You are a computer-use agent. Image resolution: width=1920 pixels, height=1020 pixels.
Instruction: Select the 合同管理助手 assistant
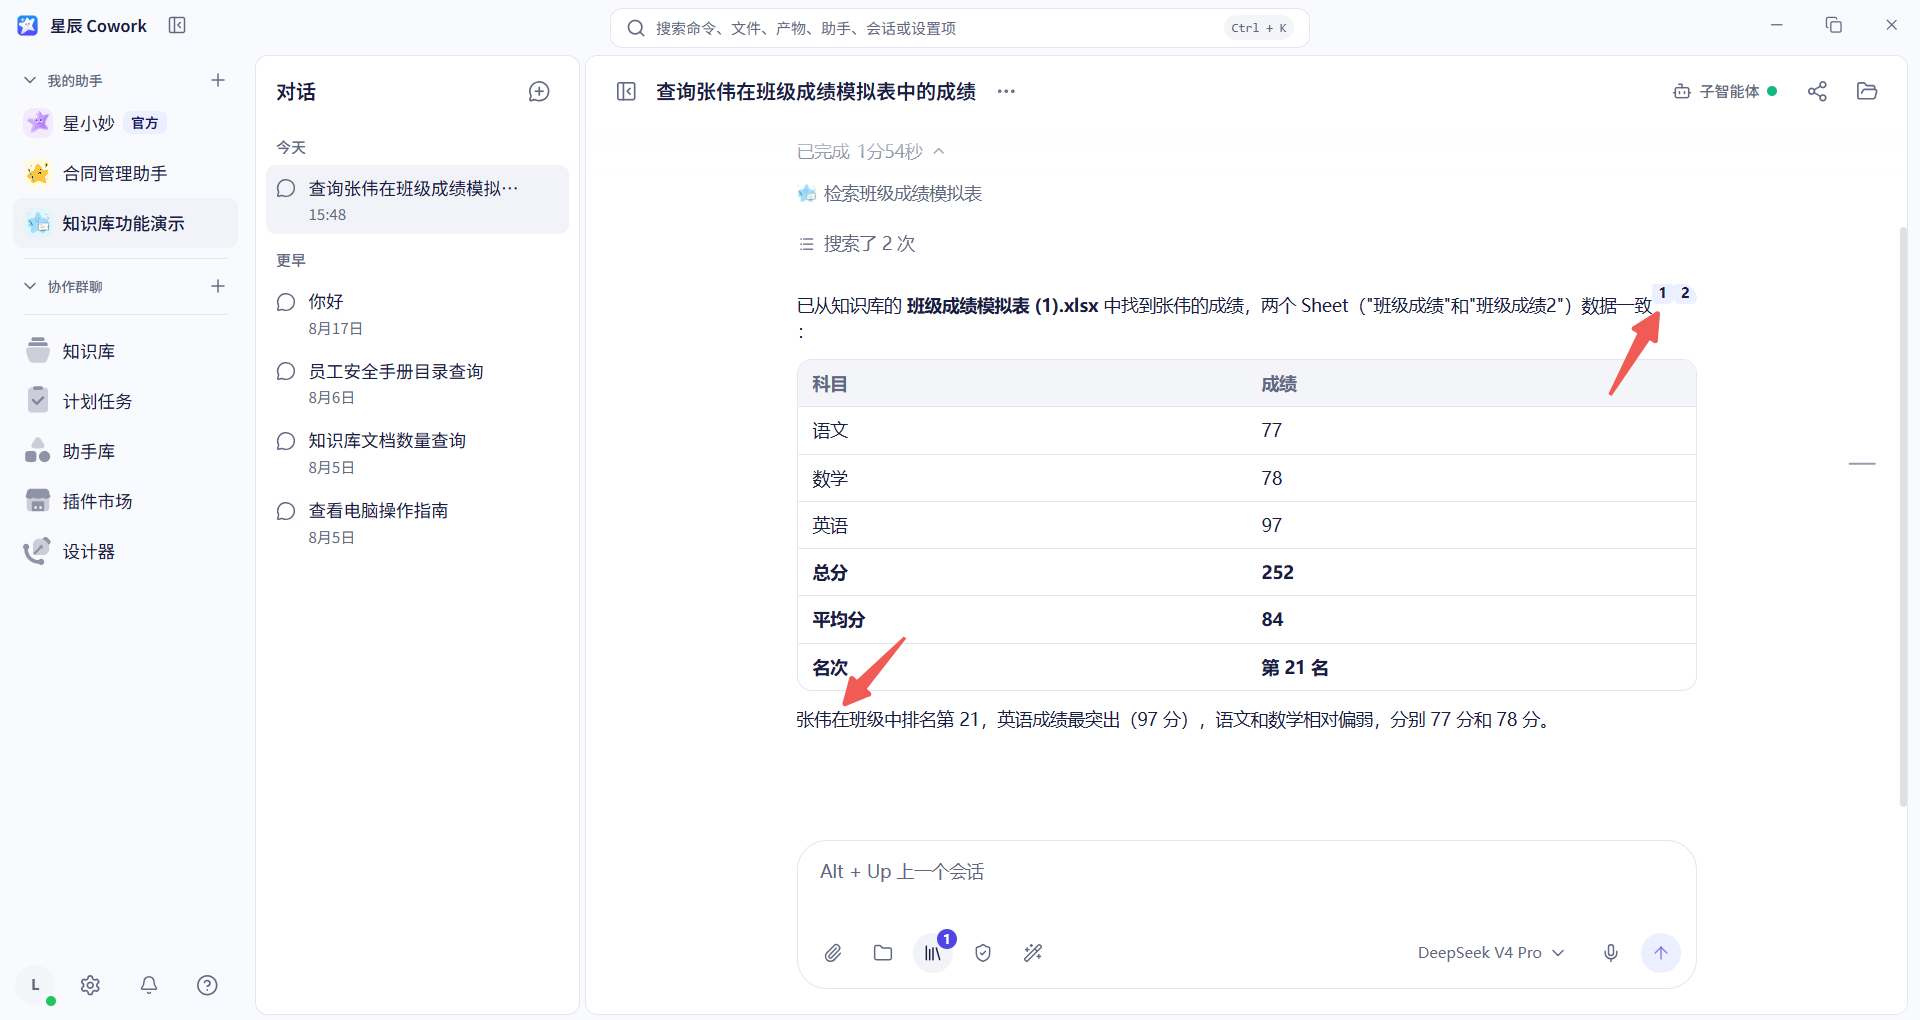pos(125,173)
